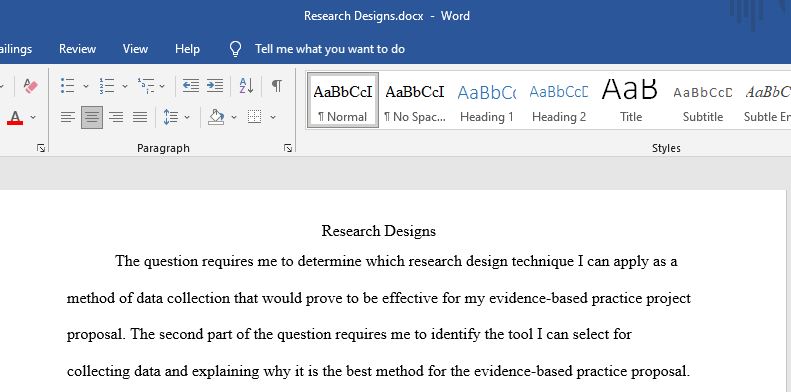Click the Borders icon
The width and height of the screenshot is (791, 392).
coord(255,117)
